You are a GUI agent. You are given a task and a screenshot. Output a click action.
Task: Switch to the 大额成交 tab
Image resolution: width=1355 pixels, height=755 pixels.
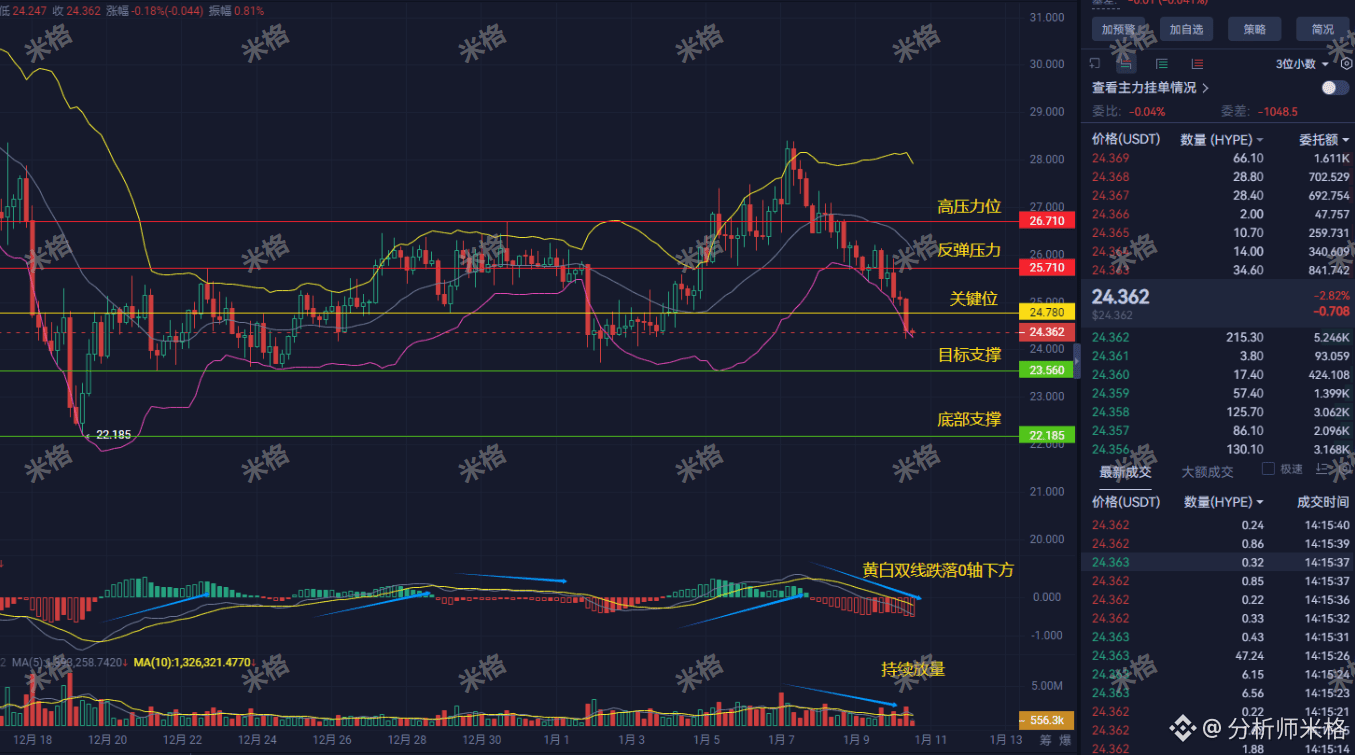(x=1207, y=472)
